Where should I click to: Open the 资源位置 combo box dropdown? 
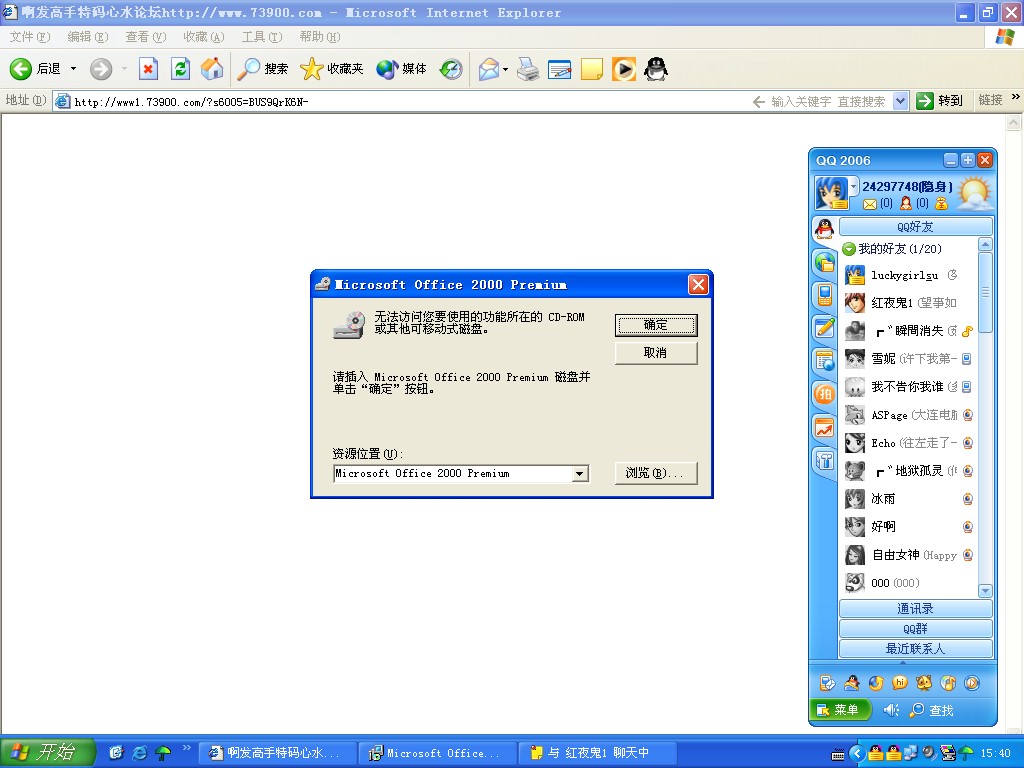(579, 474)
